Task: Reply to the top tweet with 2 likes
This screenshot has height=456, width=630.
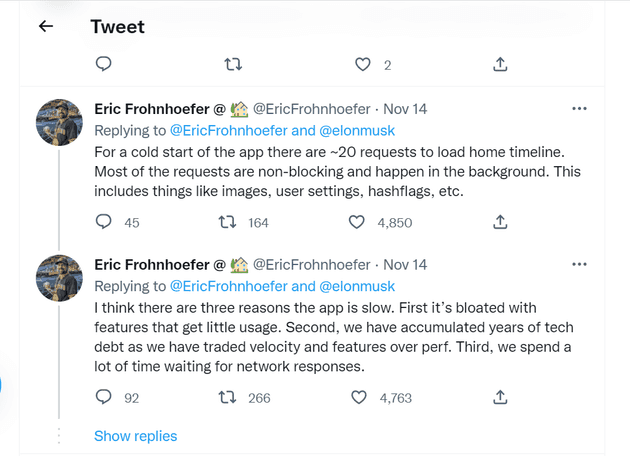Action: click(x=104, y=64)
